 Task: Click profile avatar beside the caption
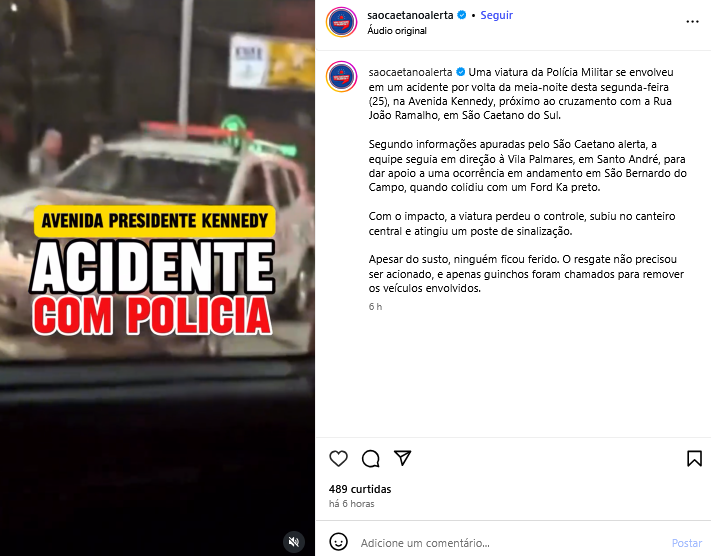pos(342,77)
